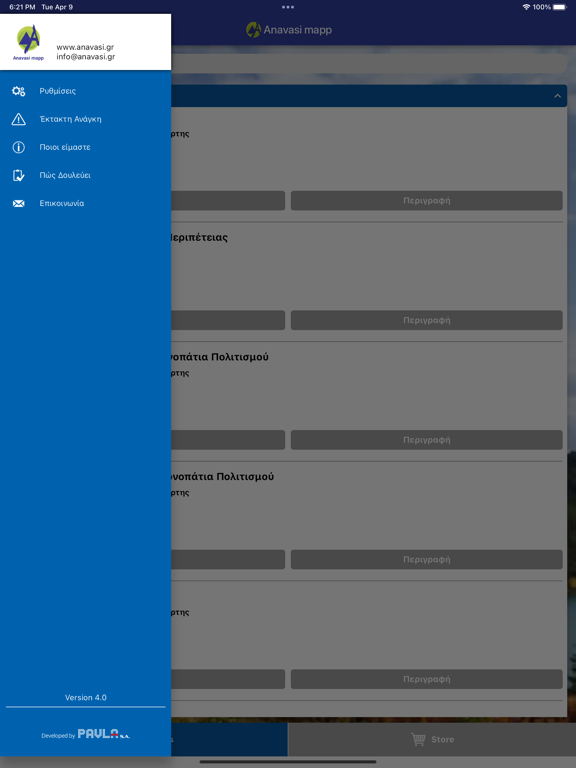Tap the Ποιοι είμαστε info icon

point(19,147)
